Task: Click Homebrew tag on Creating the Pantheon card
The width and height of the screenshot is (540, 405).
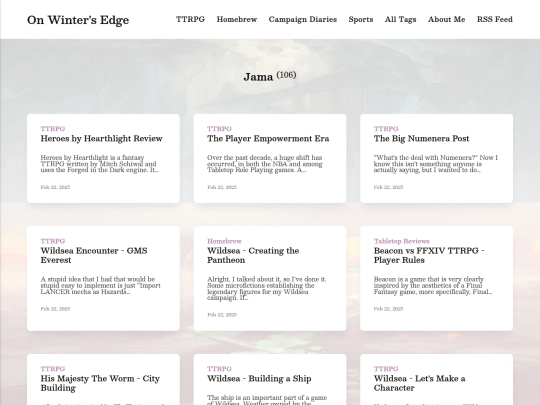Action: [x=225, y=241]
